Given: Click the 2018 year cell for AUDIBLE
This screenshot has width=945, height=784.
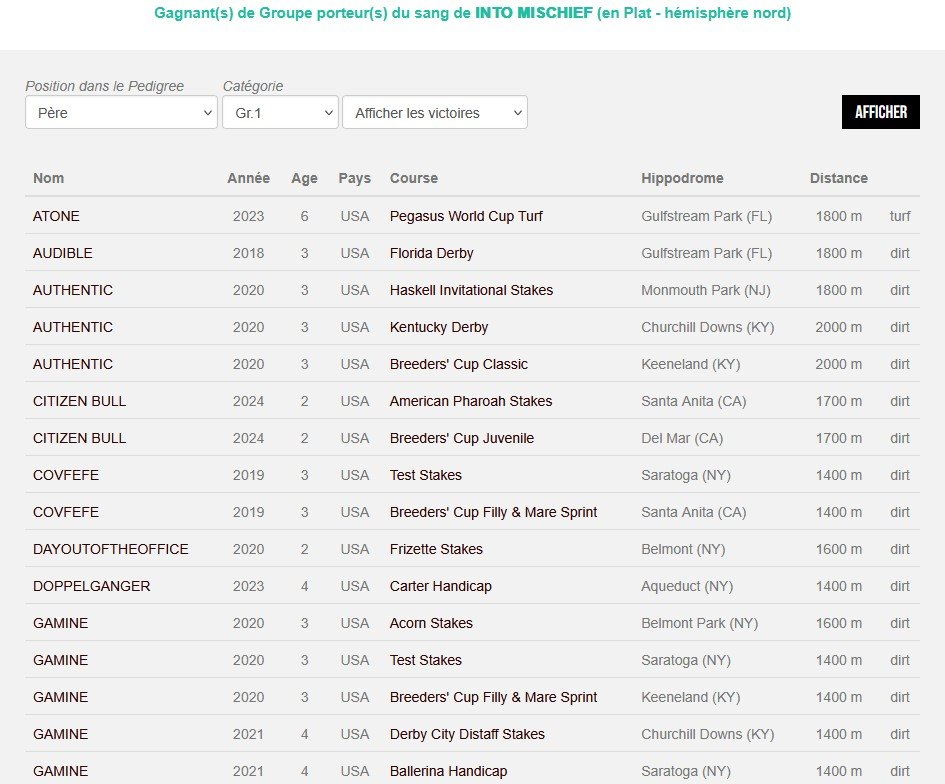Looking at the screenshot, I should (248, 253).
